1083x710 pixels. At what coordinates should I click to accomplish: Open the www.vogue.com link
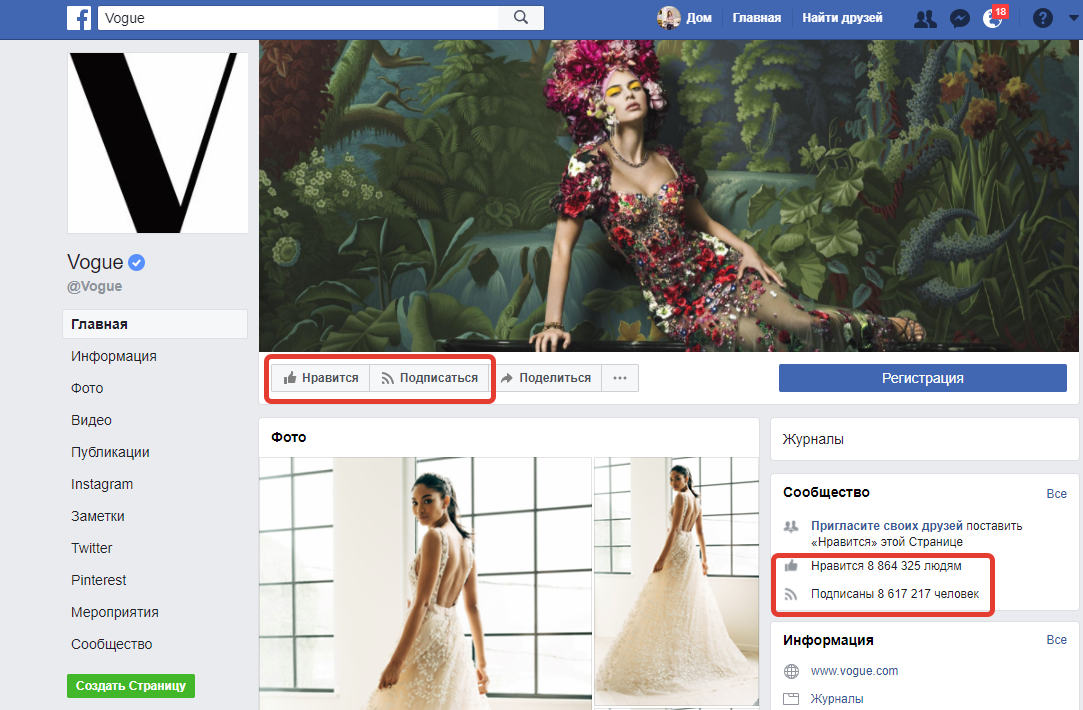(854, 671)
